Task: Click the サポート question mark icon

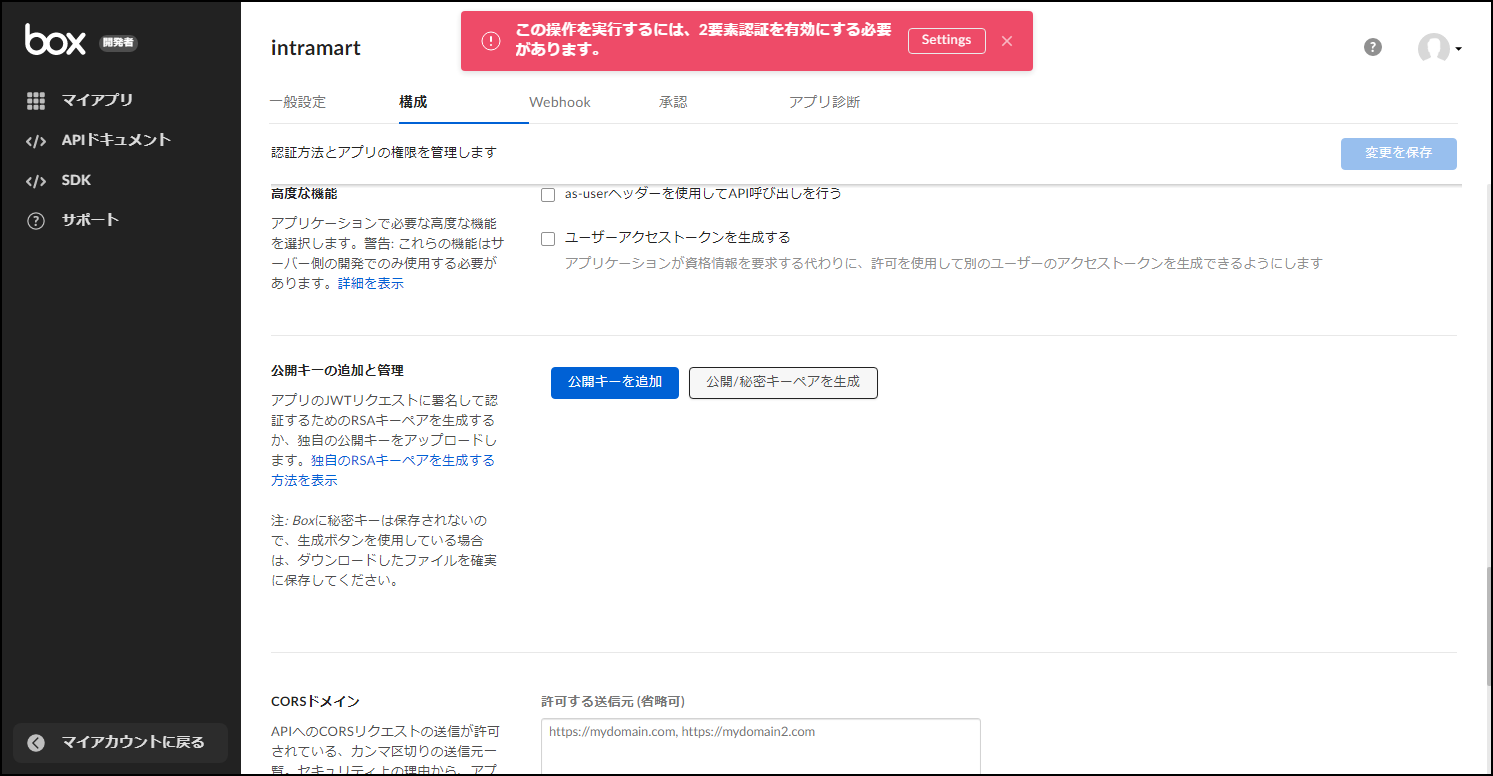Action: tap(36, 221)
